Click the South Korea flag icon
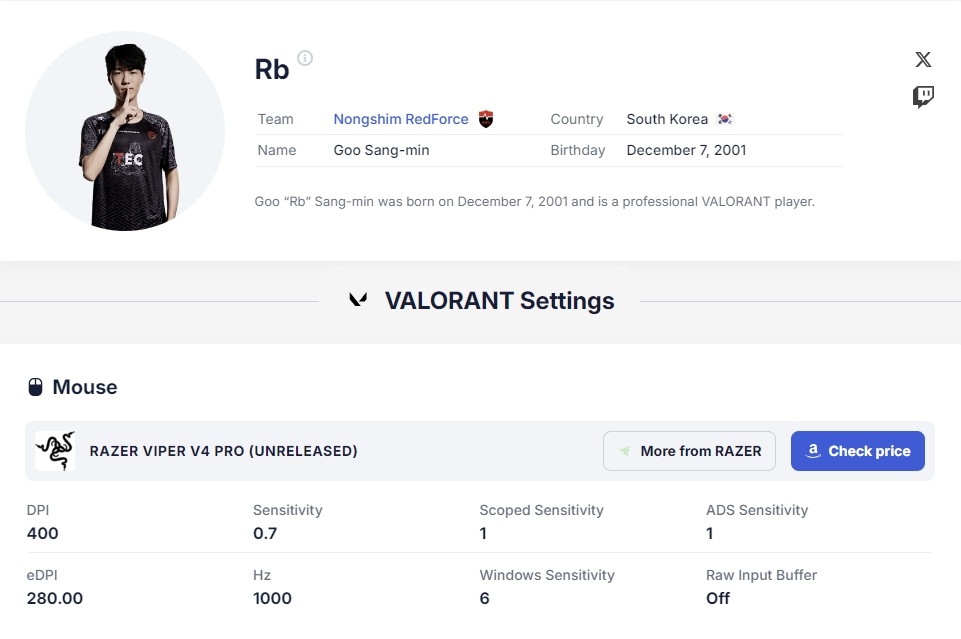 coord(725,119)
